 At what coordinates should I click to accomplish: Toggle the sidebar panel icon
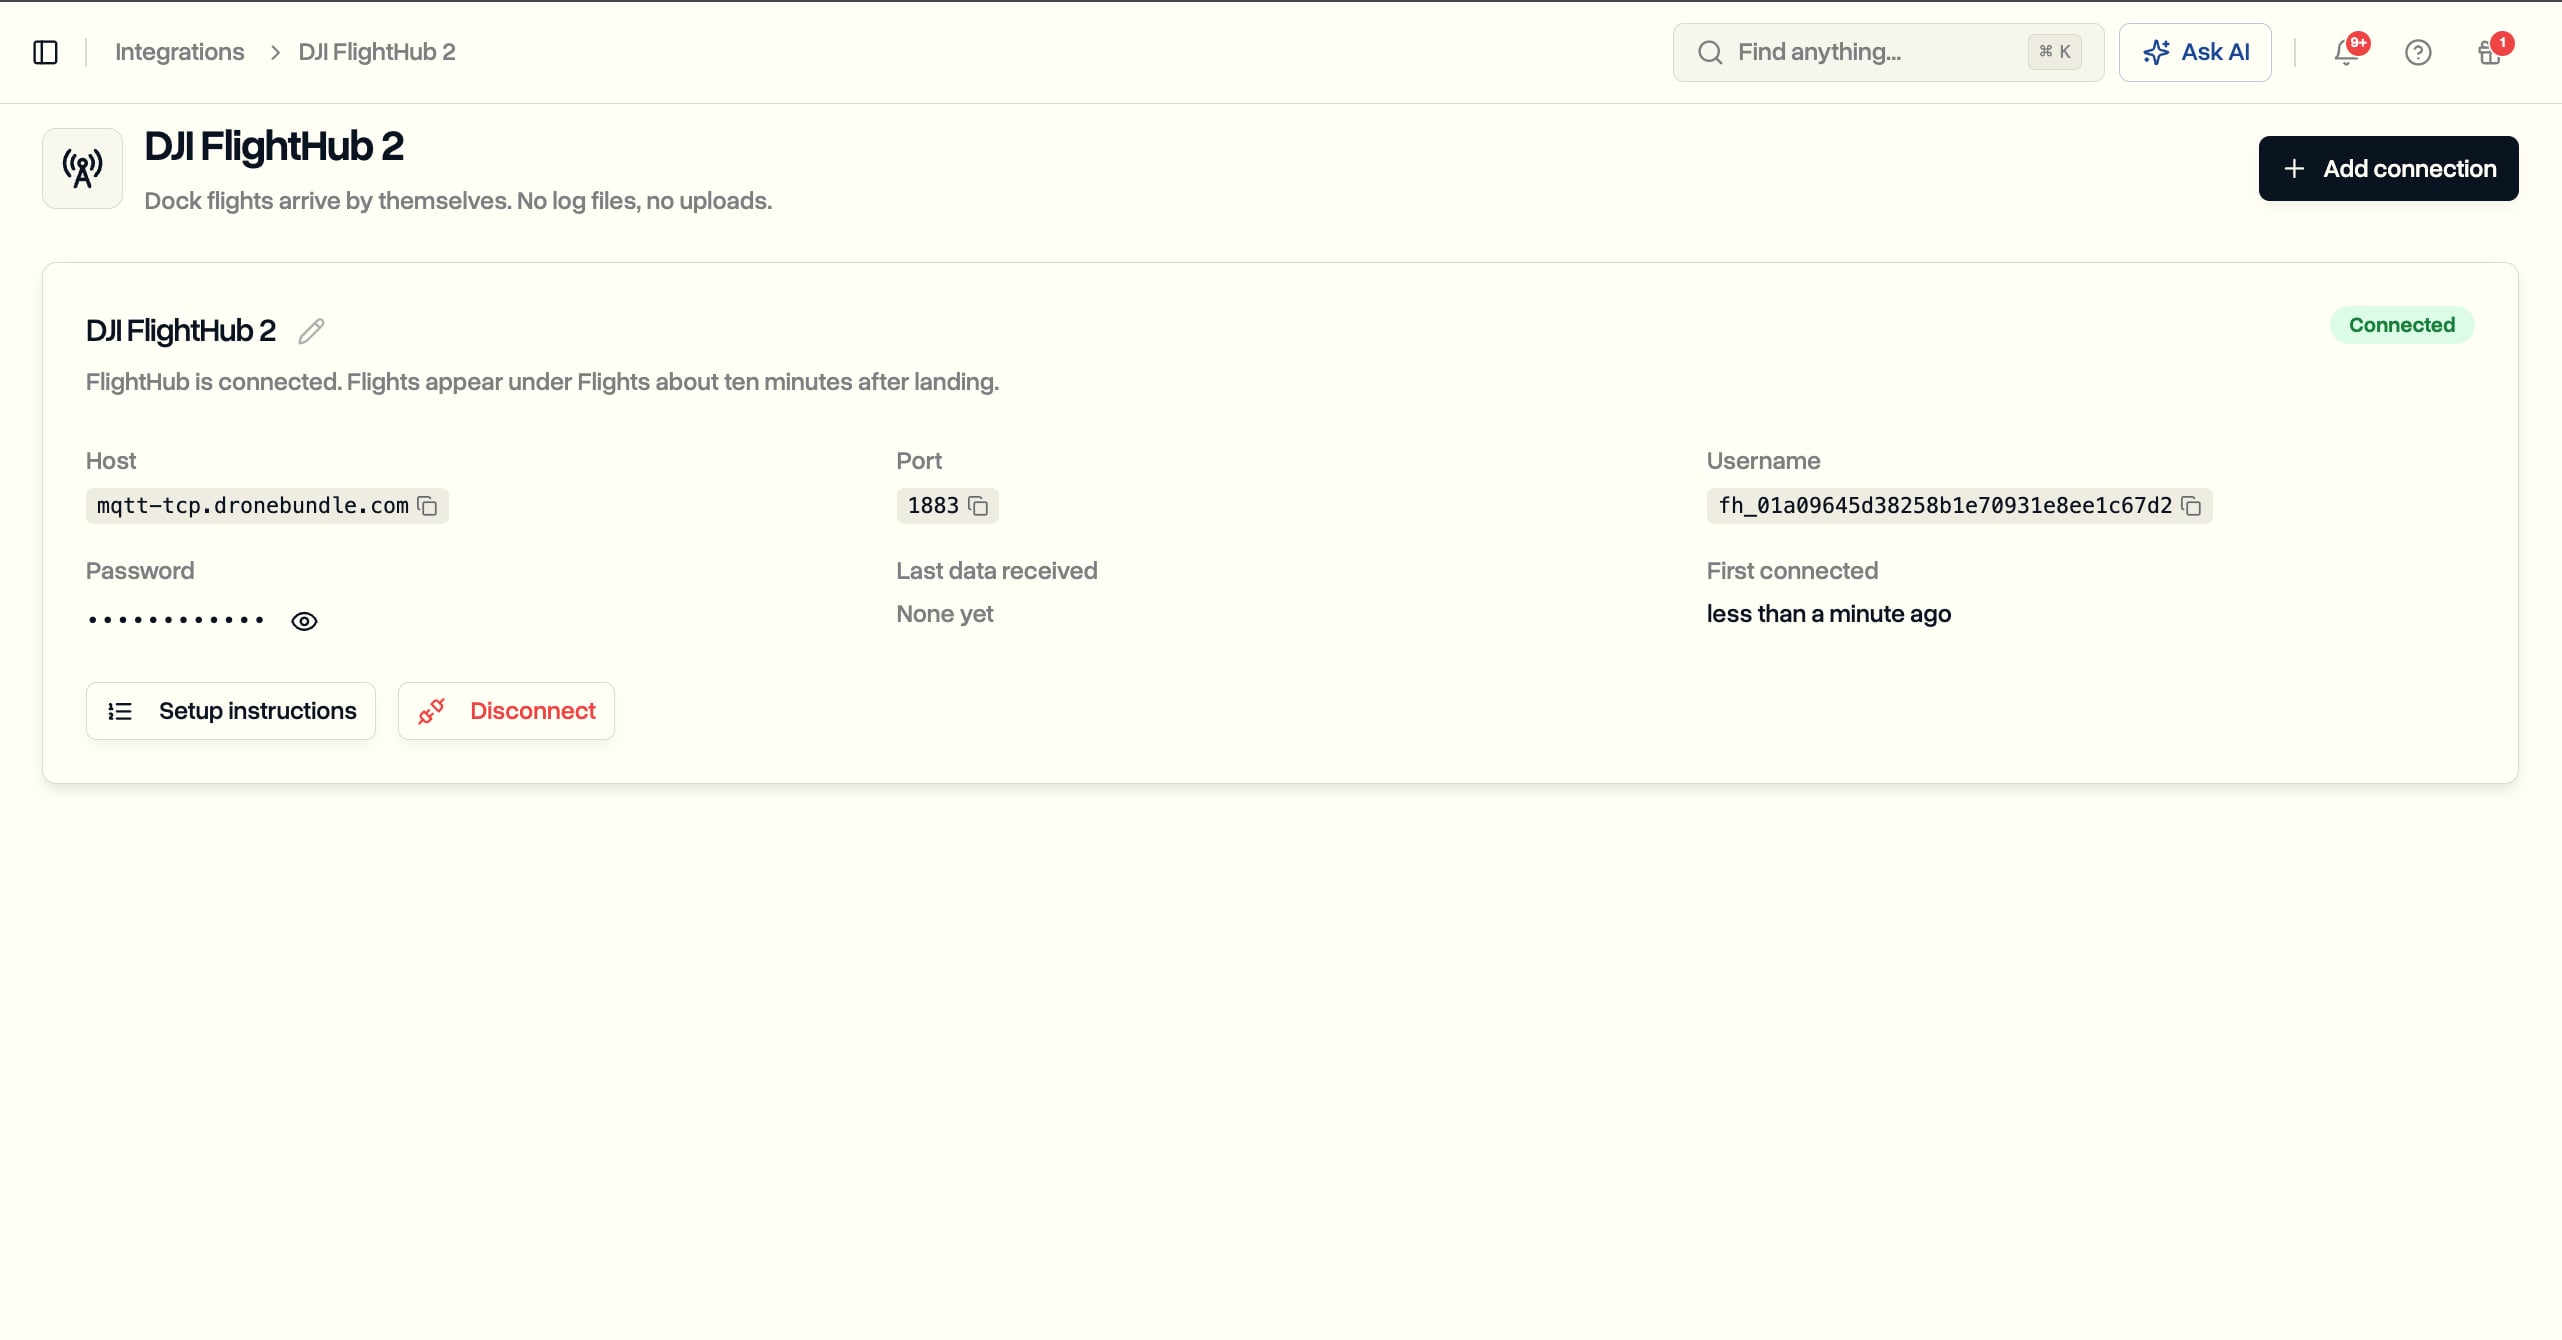point(46,52)
